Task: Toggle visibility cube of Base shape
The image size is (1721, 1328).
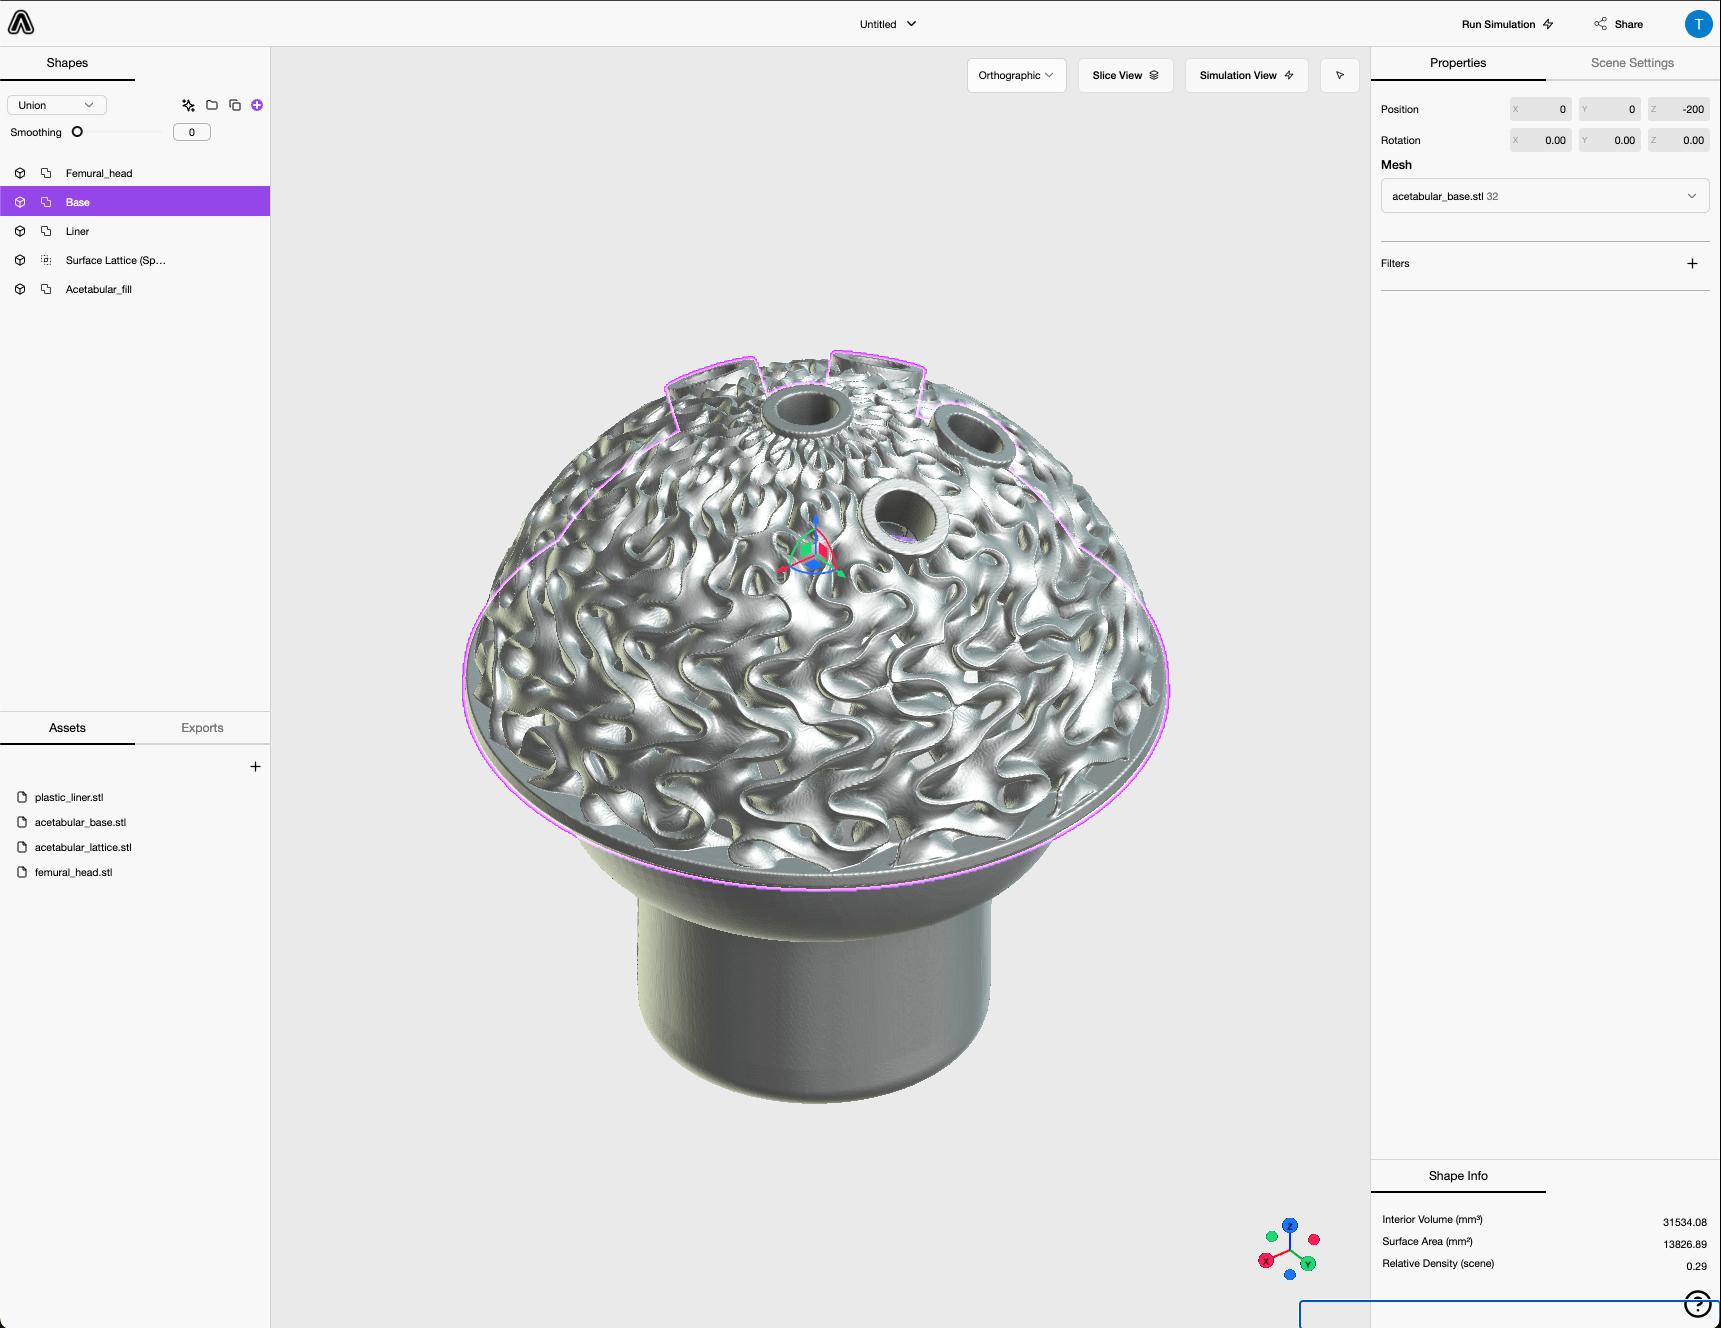Action: click(x=20, y=202)
